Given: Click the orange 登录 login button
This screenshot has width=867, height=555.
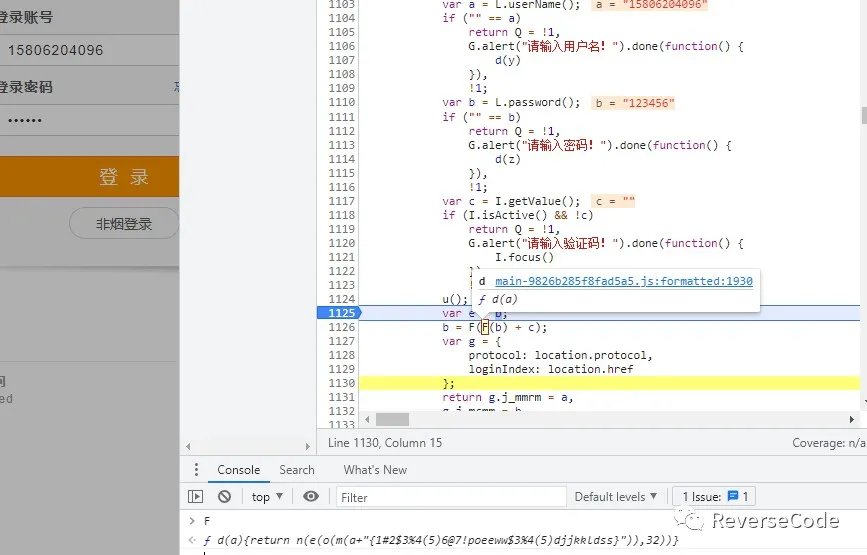Looking at the screenshot, I should [x=90, y=176].
